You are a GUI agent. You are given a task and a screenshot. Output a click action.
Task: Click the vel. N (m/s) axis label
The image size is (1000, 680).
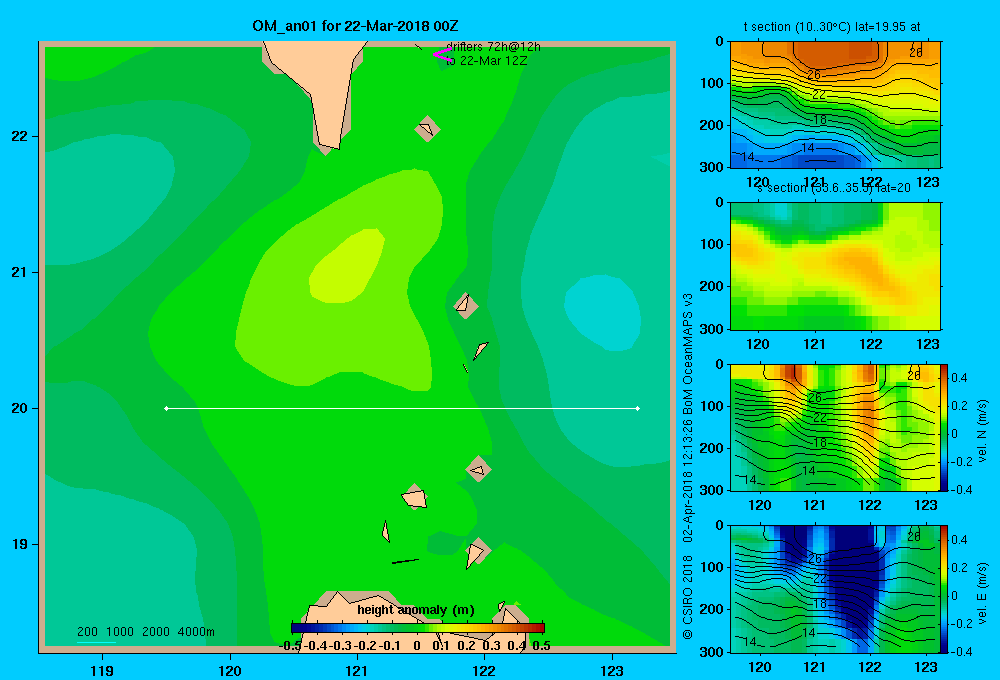click(x=982, y=430)
